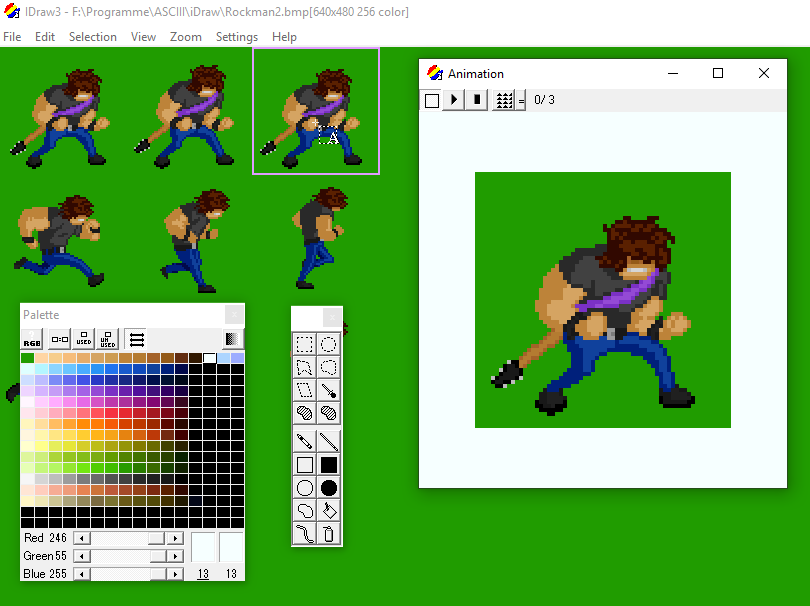Select the elliptical selection tool
Screen dimensions: 810x606
click(x=328, y=345)
